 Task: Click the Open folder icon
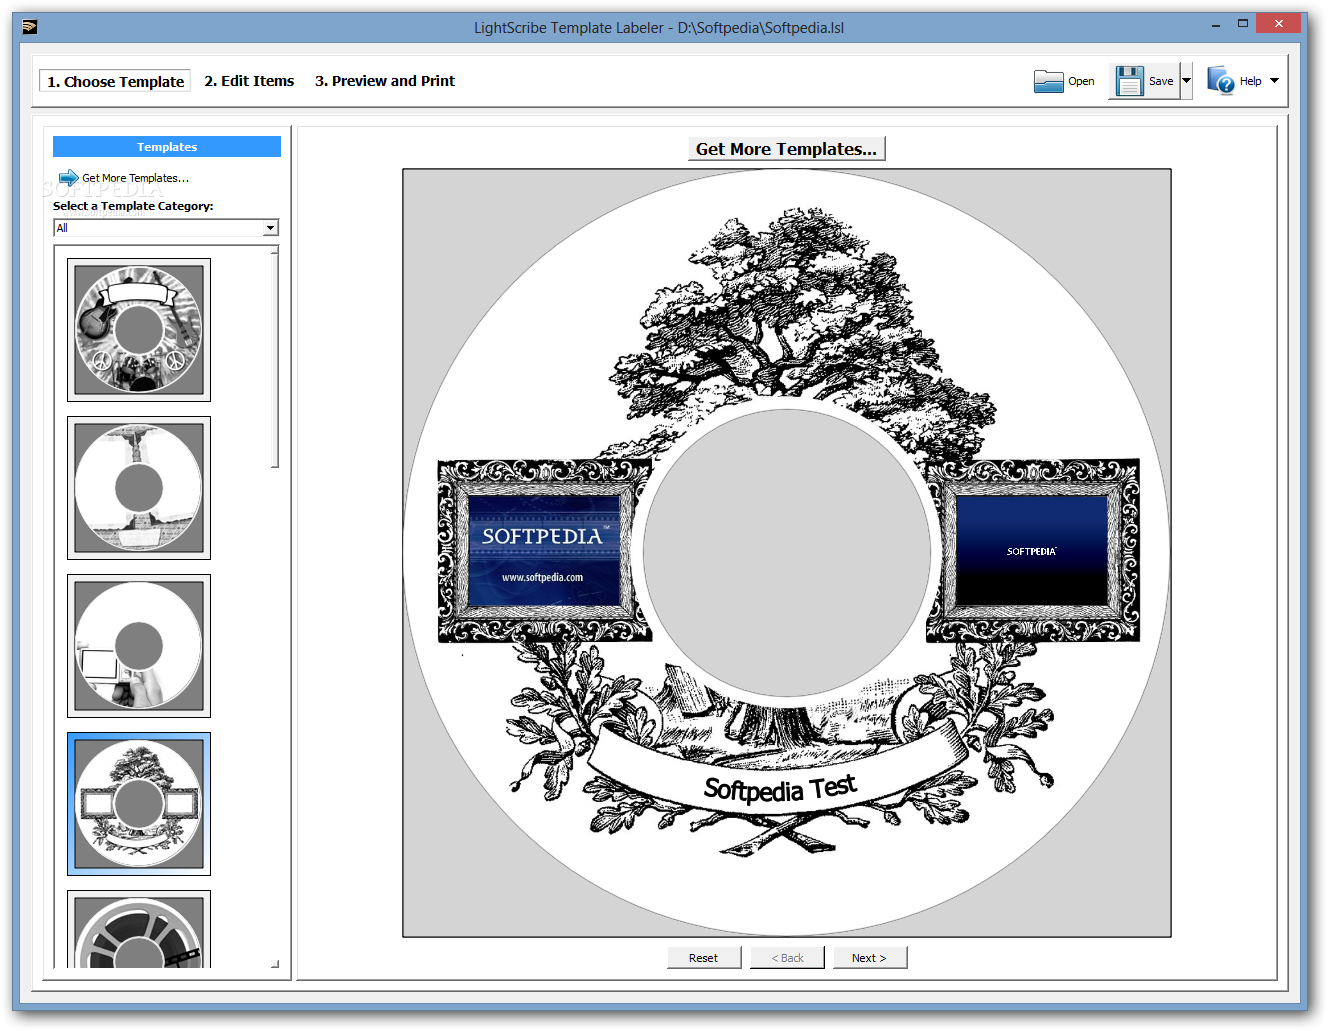pos(1048,81)
